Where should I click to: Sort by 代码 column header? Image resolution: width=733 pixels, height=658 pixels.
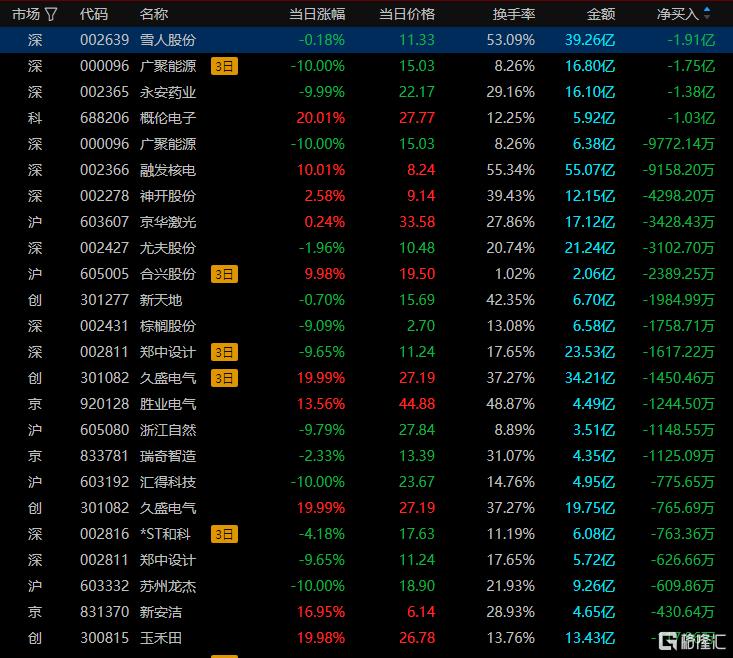tap(93, 14)
